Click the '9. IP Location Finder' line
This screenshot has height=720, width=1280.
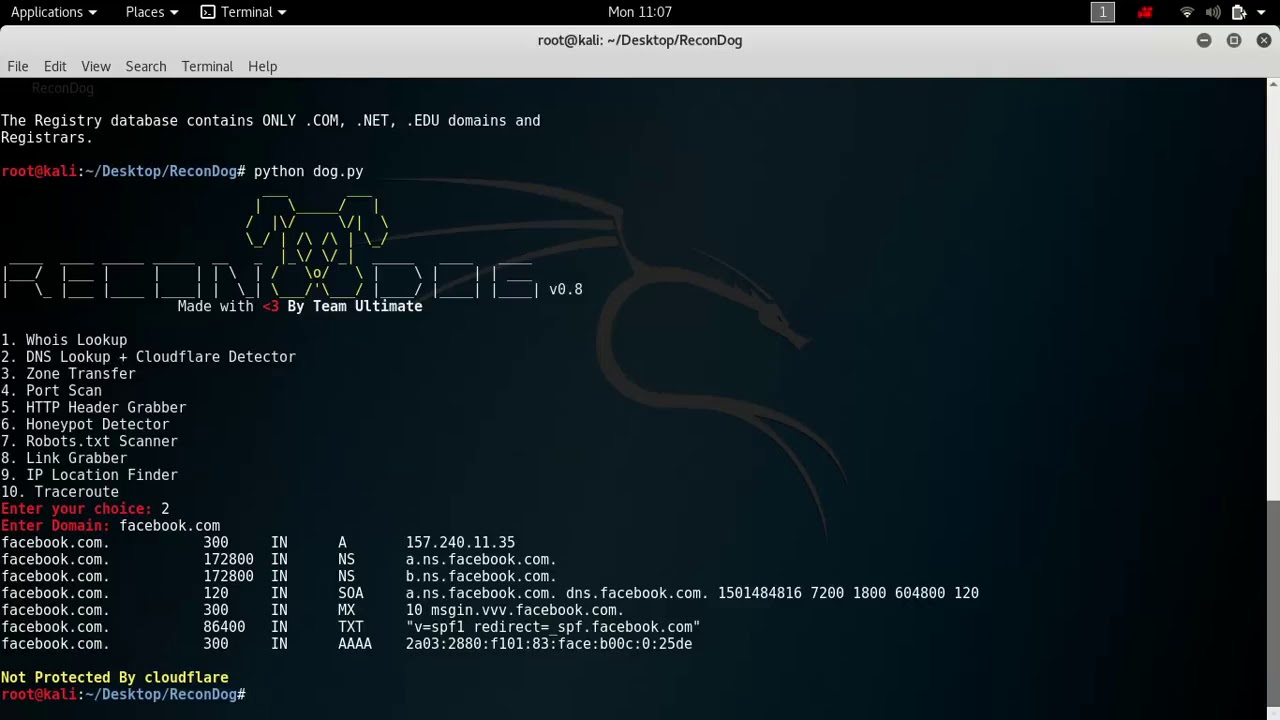click(89, 475)
